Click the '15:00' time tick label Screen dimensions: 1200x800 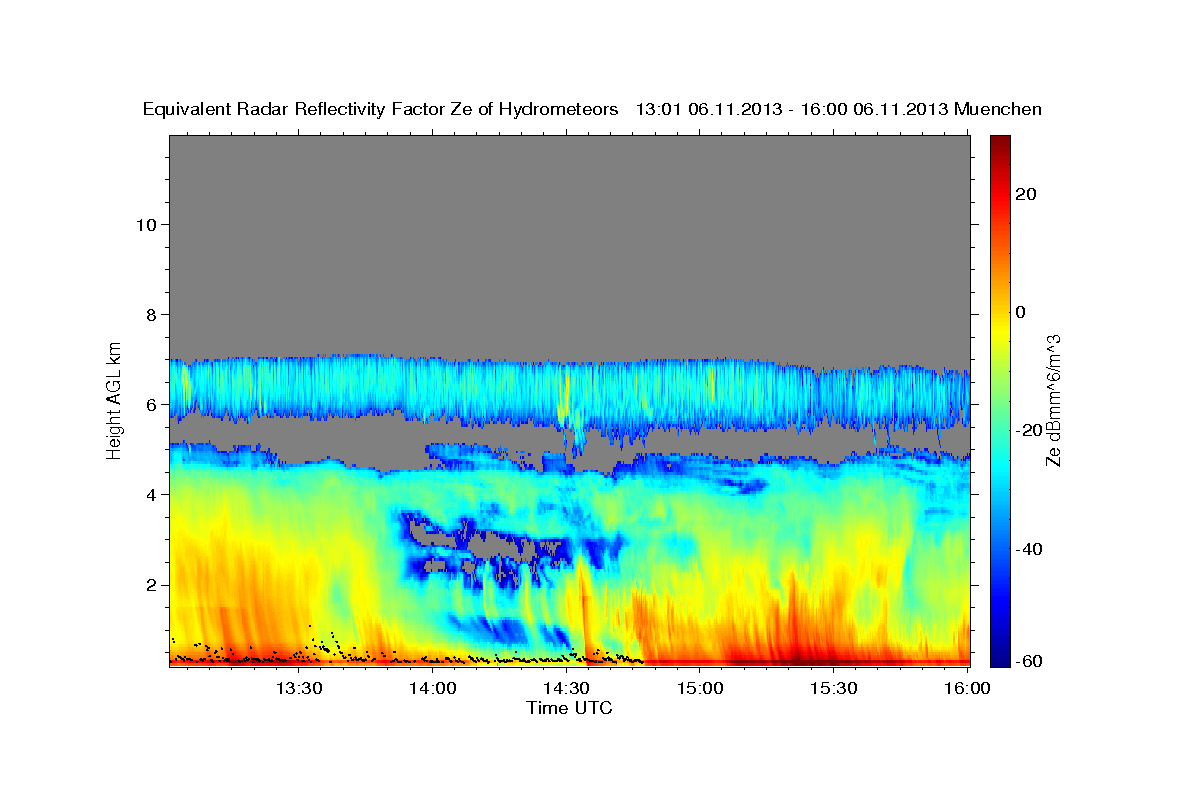pos(700,689)
